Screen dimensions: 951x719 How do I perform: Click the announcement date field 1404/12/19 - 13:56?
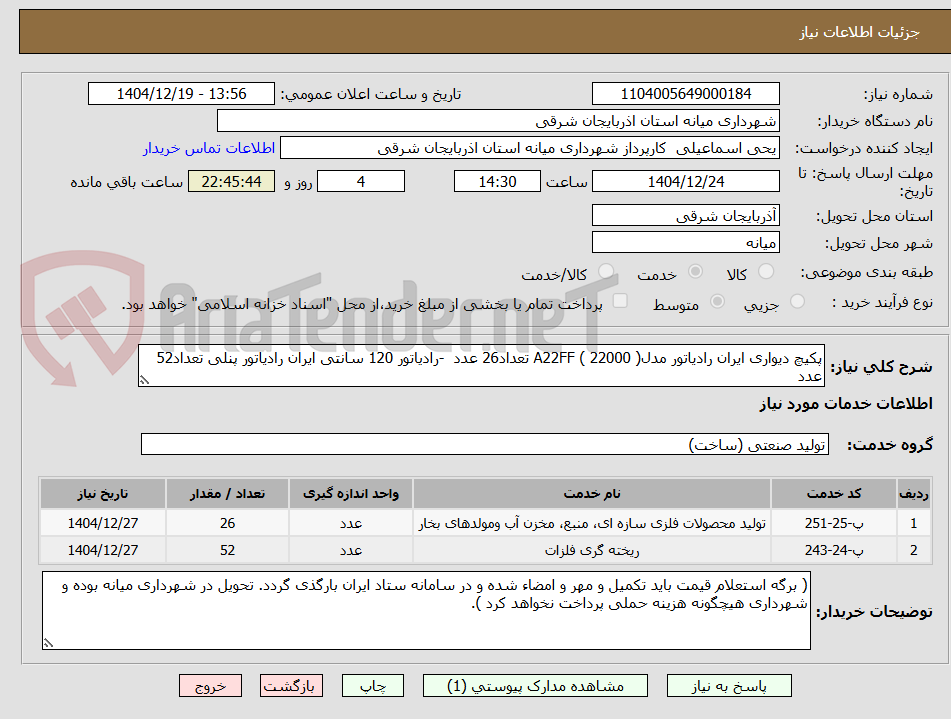click(181, 94)
